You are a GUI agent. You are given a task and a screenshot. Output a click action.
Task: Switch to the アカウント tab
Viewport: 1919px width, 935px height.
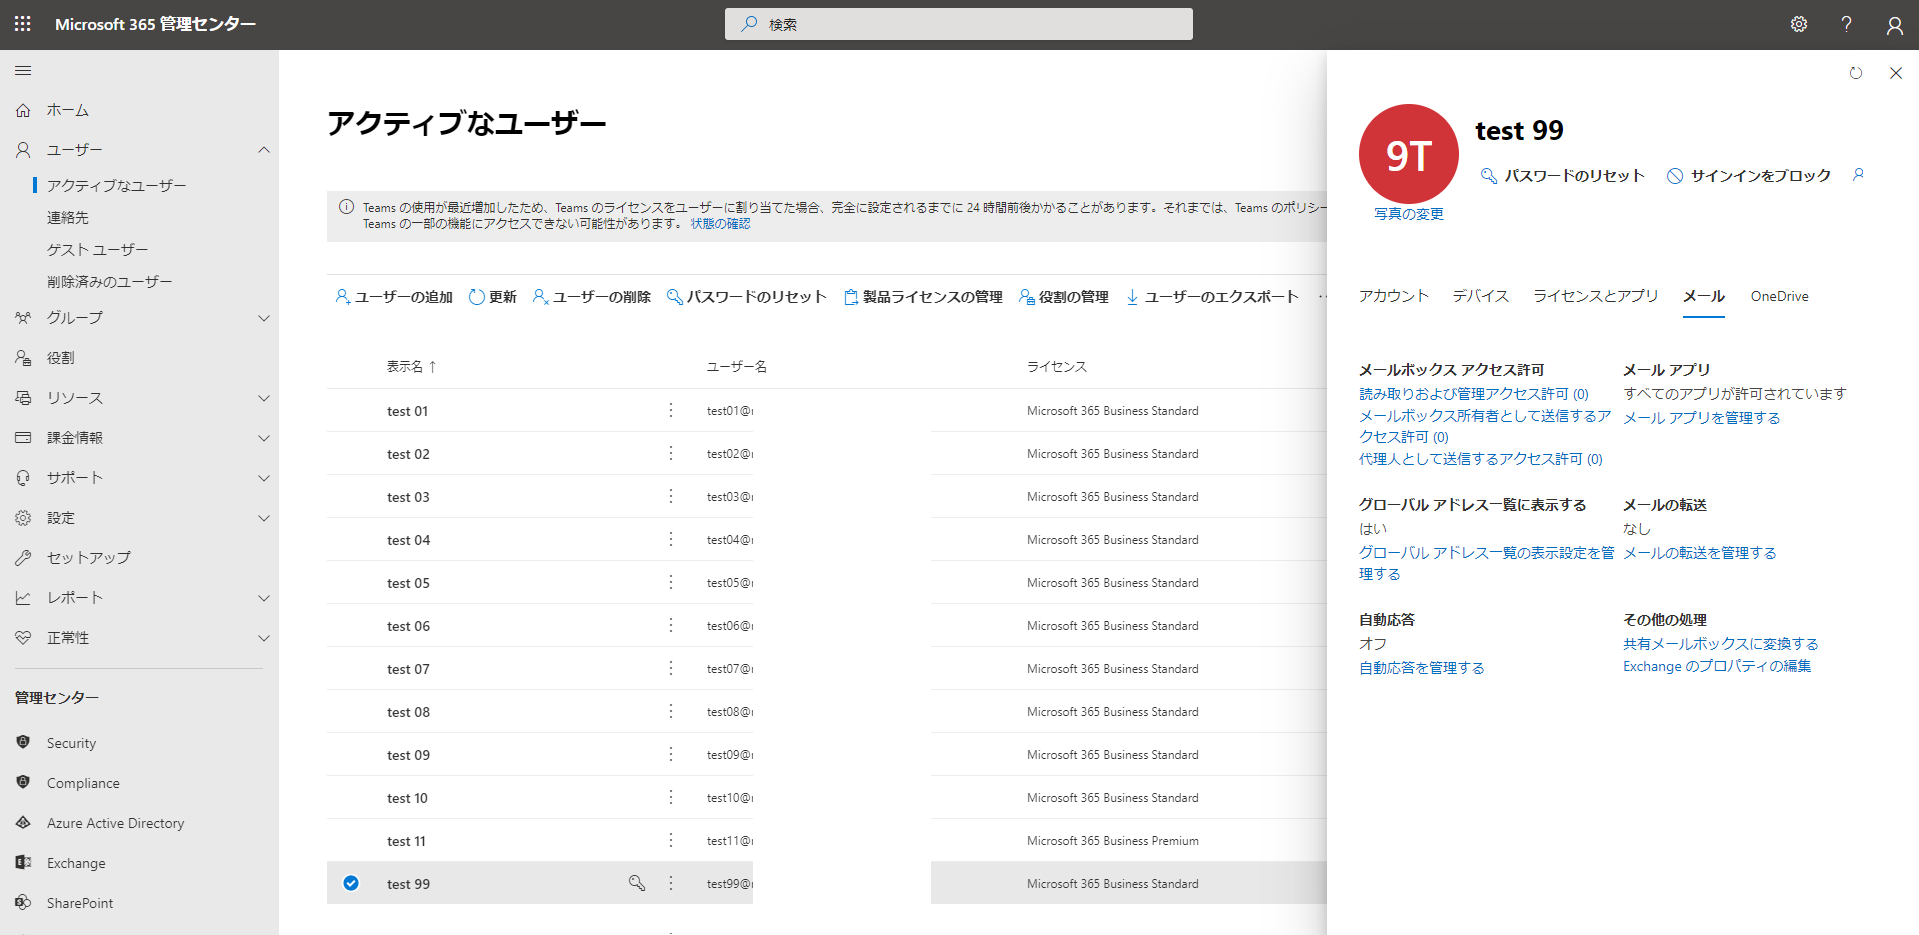point(1394,296)
